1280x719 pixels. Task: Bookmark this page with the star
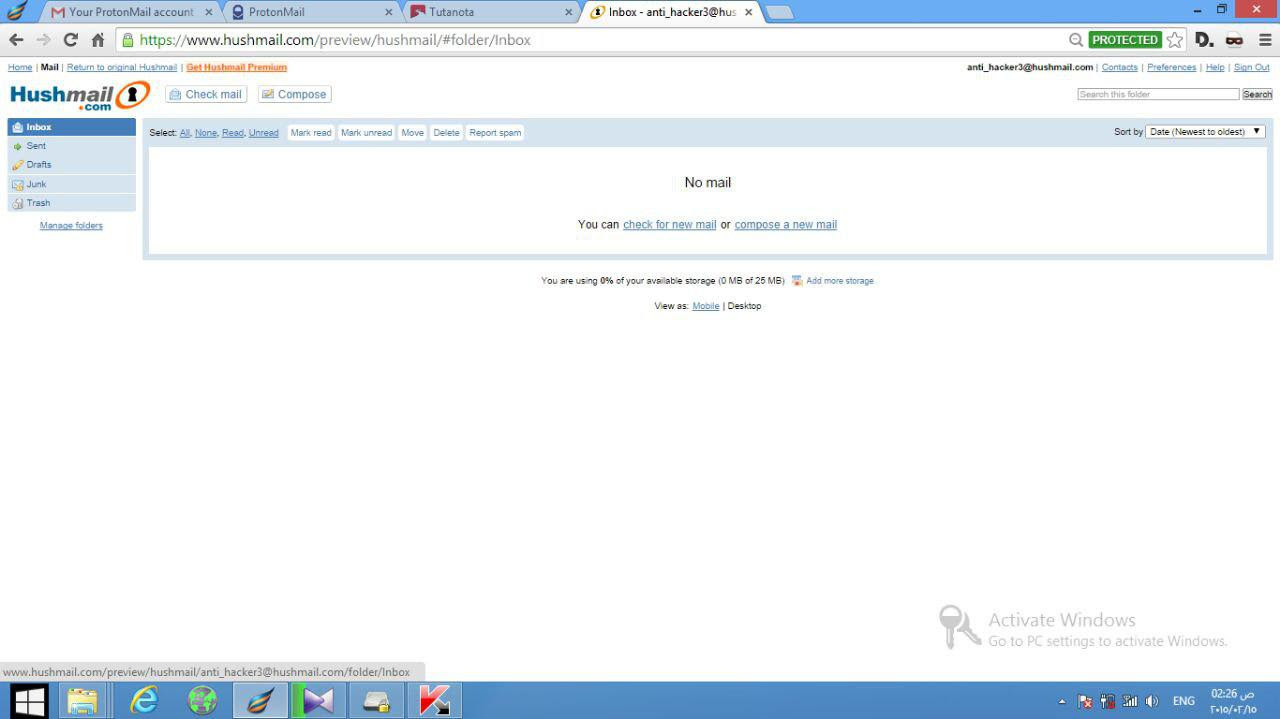[1175, 40]
